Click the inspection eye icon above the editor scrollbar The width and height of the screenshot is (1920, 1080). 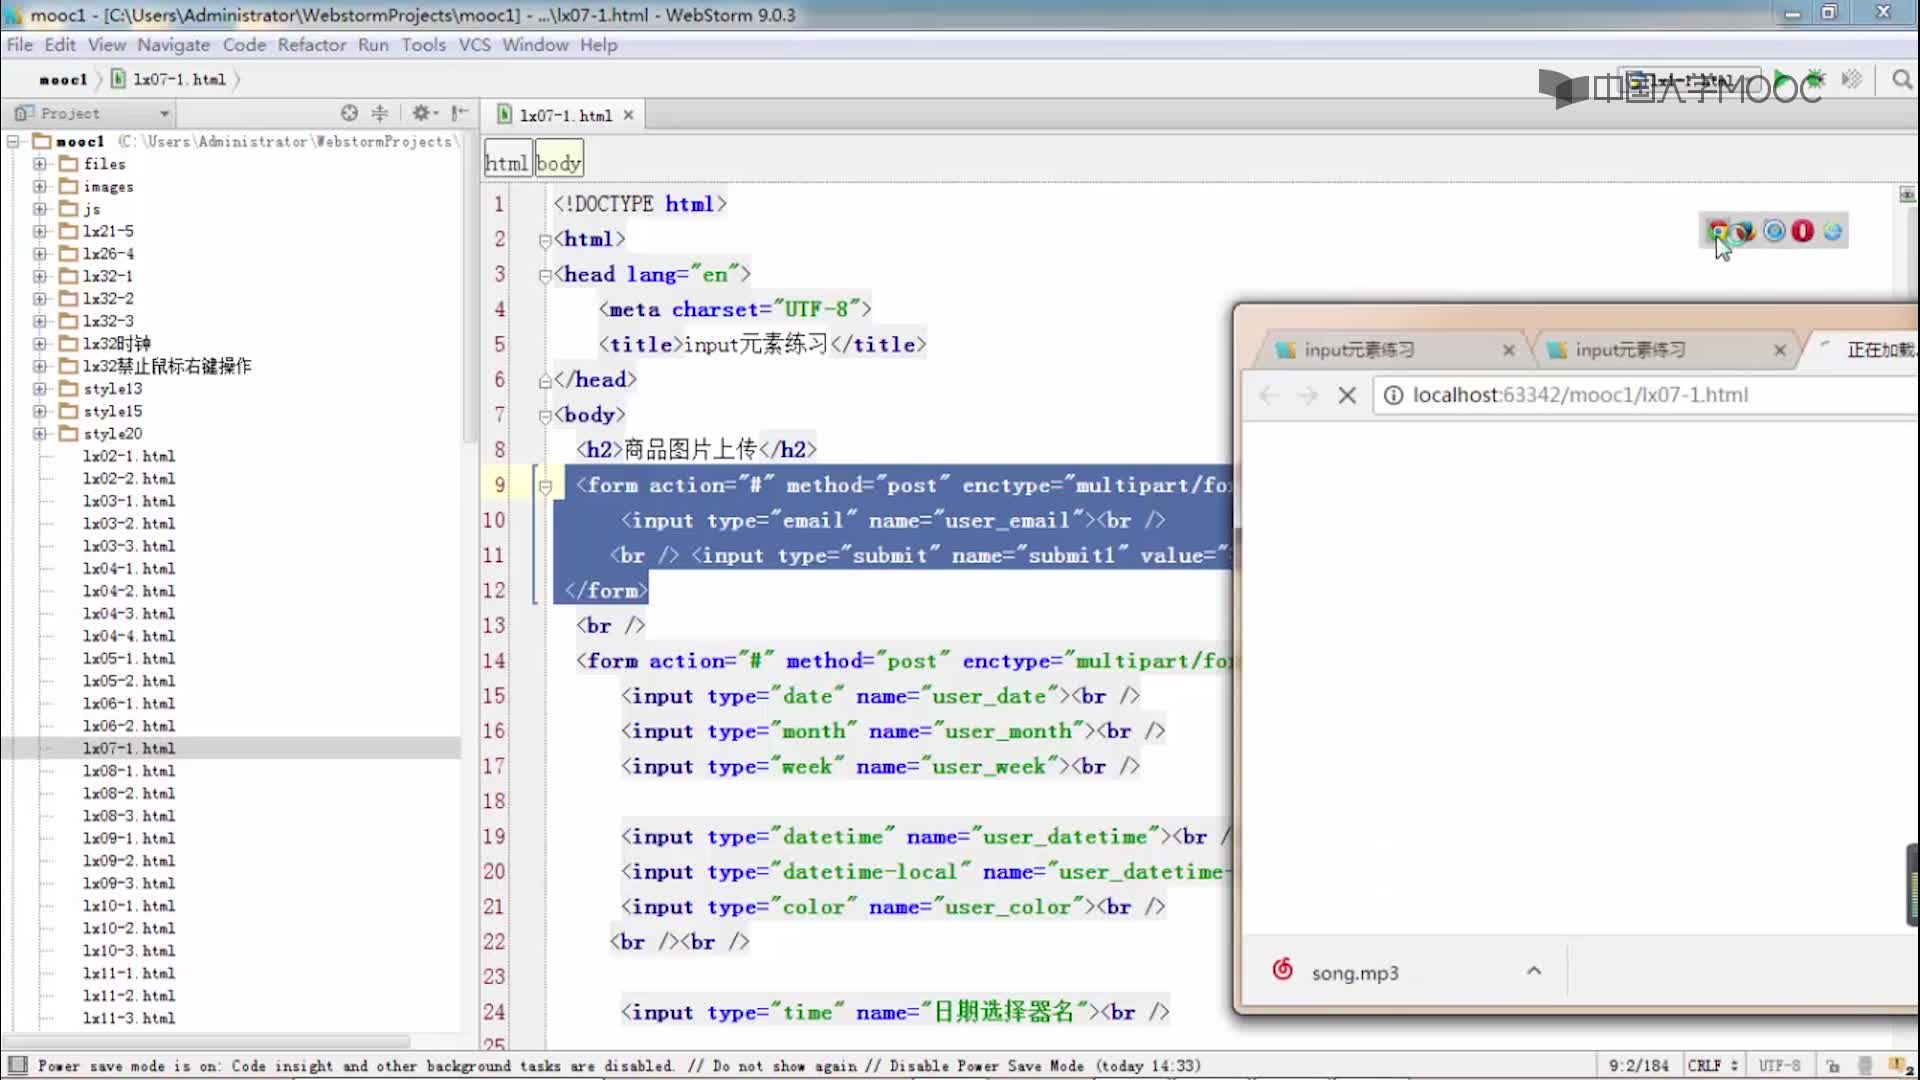click(x=1907, y=194)
